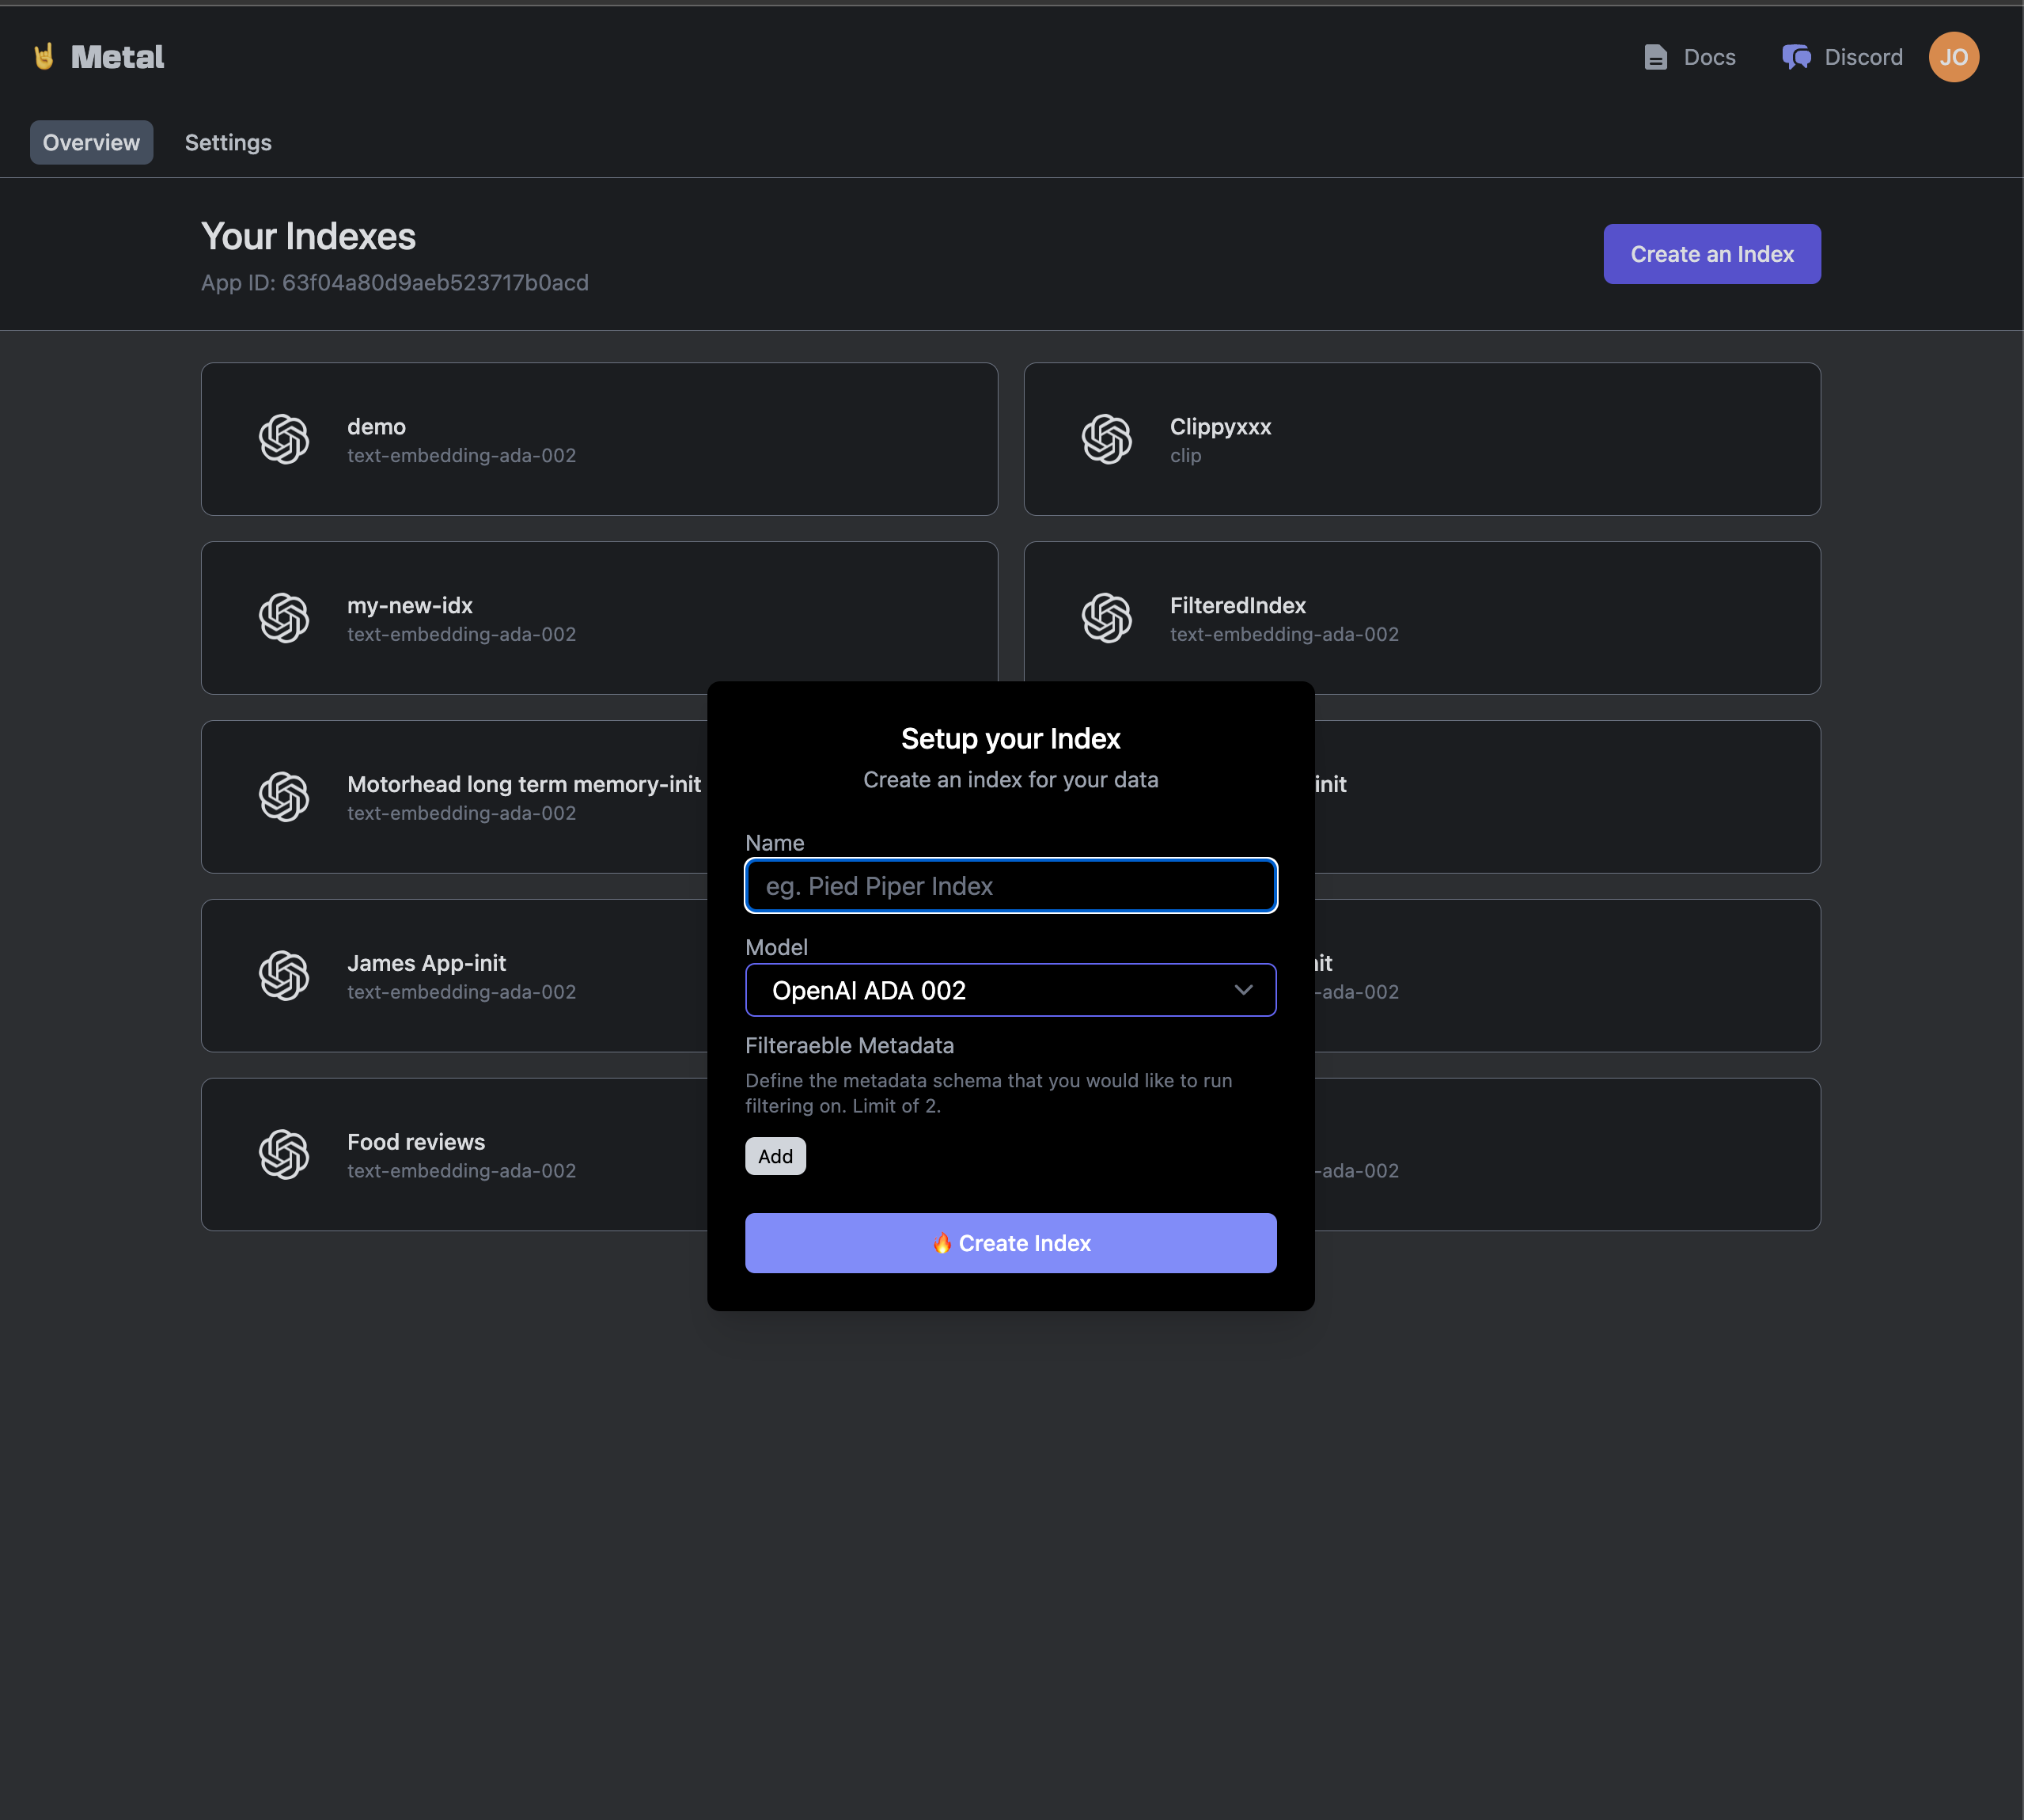Click the Metal rock-hand logo icon
Viewport: 2024px width, 1820px height.
coord(44,57)
